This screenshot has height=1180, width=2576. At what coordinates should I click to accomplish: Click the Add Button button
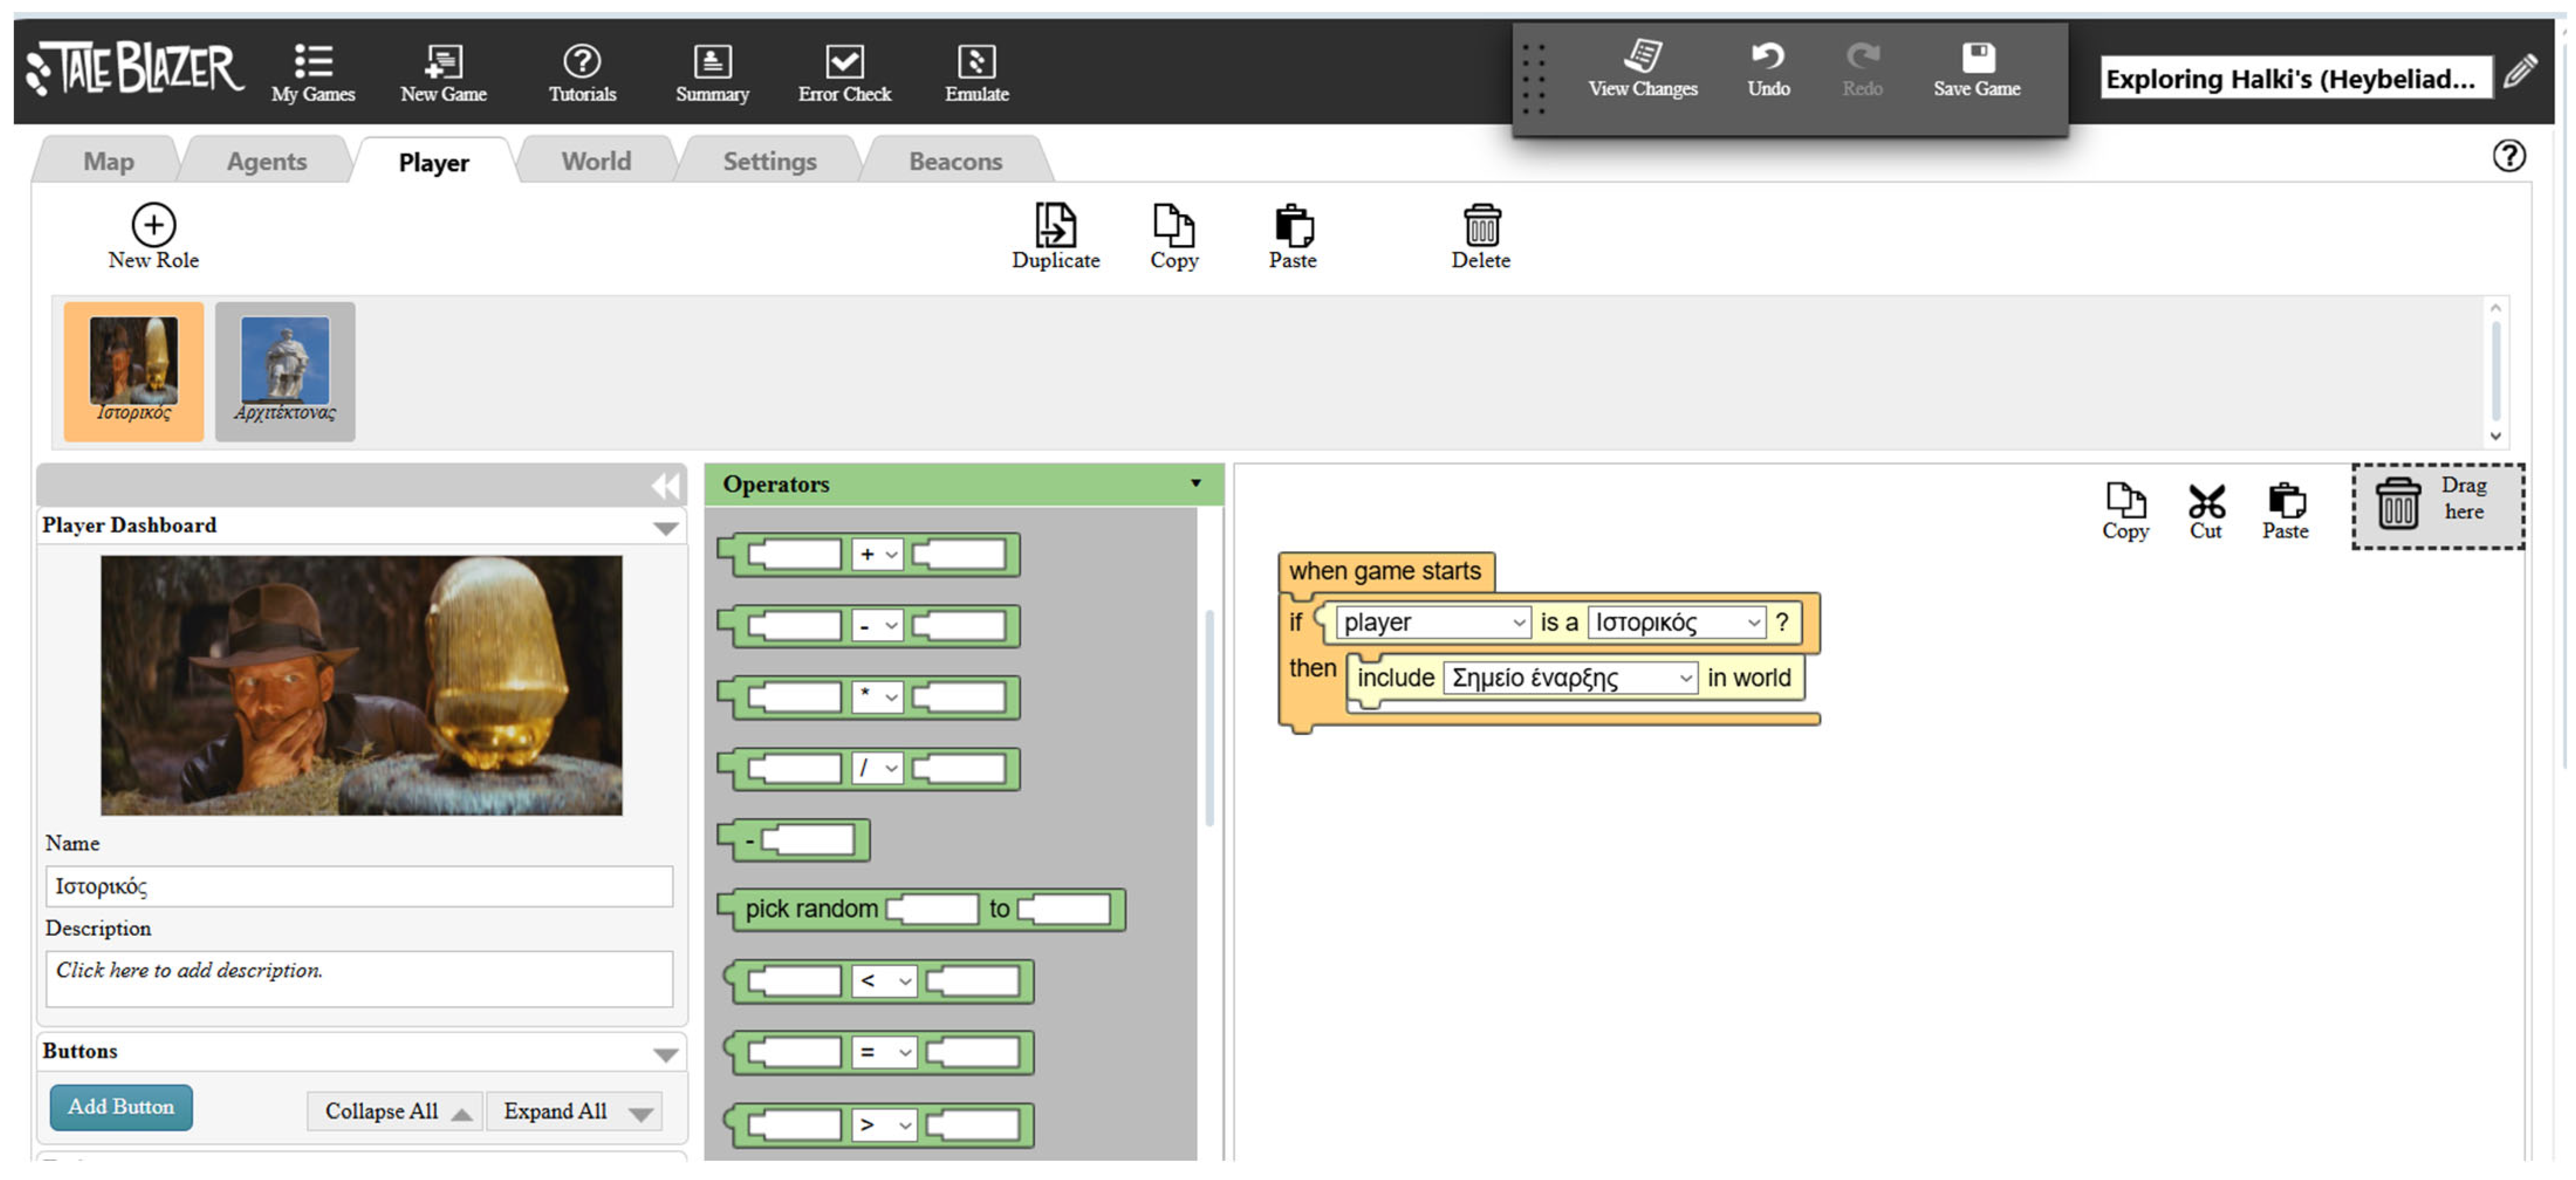(x=121, y=1107)
